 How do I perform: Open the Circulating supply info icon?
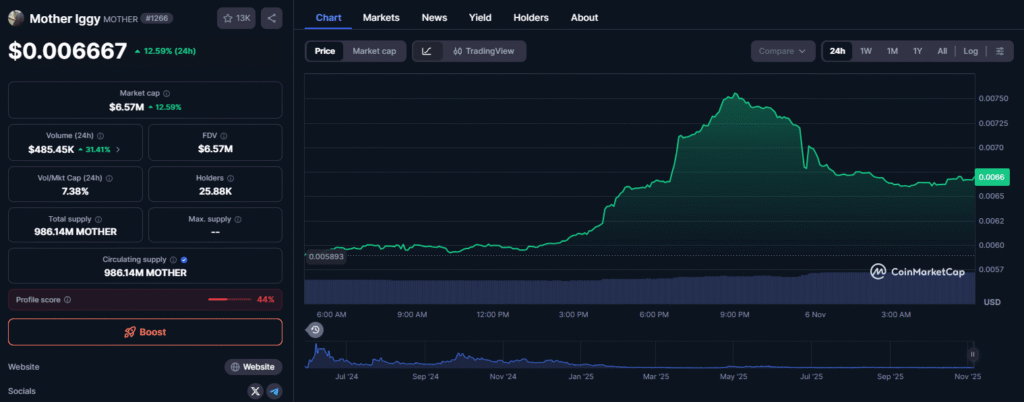point(173,260)
